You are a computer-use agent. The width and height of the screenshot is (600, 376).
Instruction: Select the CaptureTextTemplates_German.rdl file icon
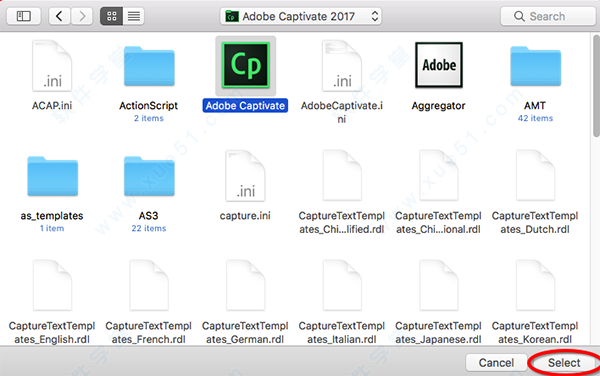[x=246, y=286]
